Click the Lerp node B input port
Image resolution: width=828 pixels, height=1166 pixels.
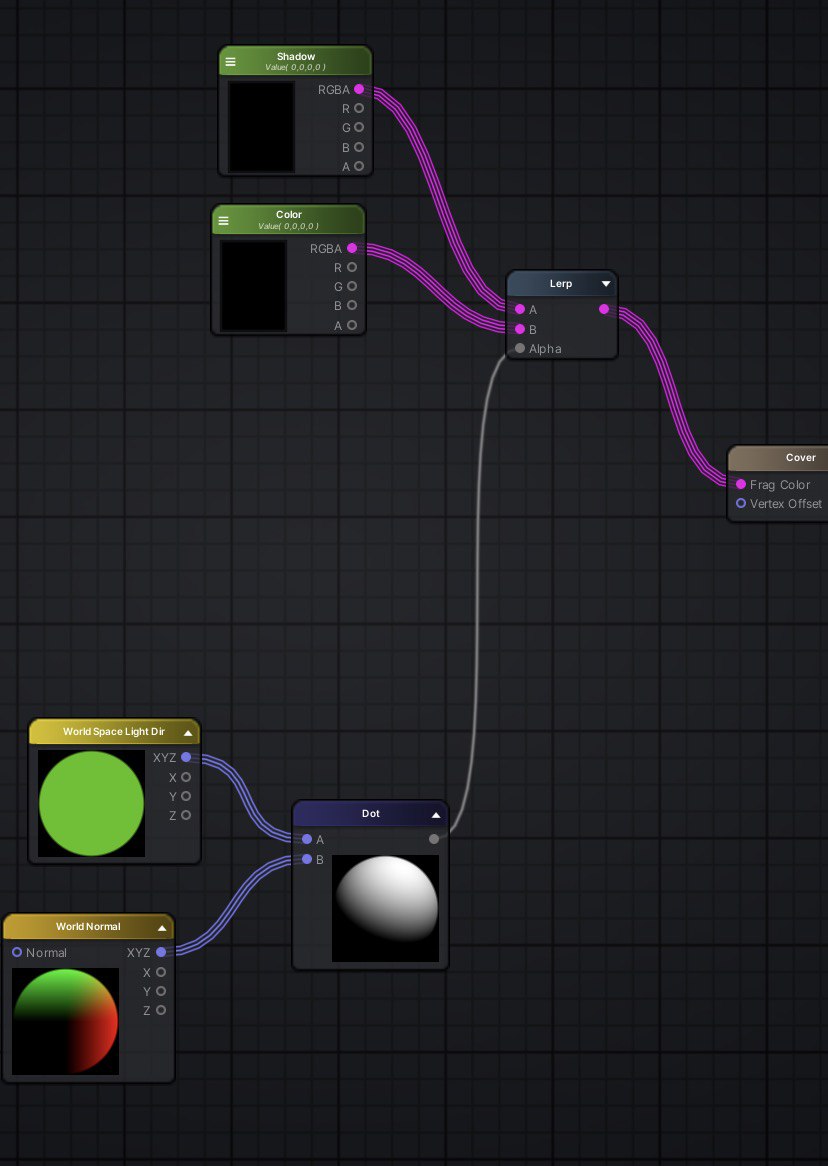pos(520,329)
